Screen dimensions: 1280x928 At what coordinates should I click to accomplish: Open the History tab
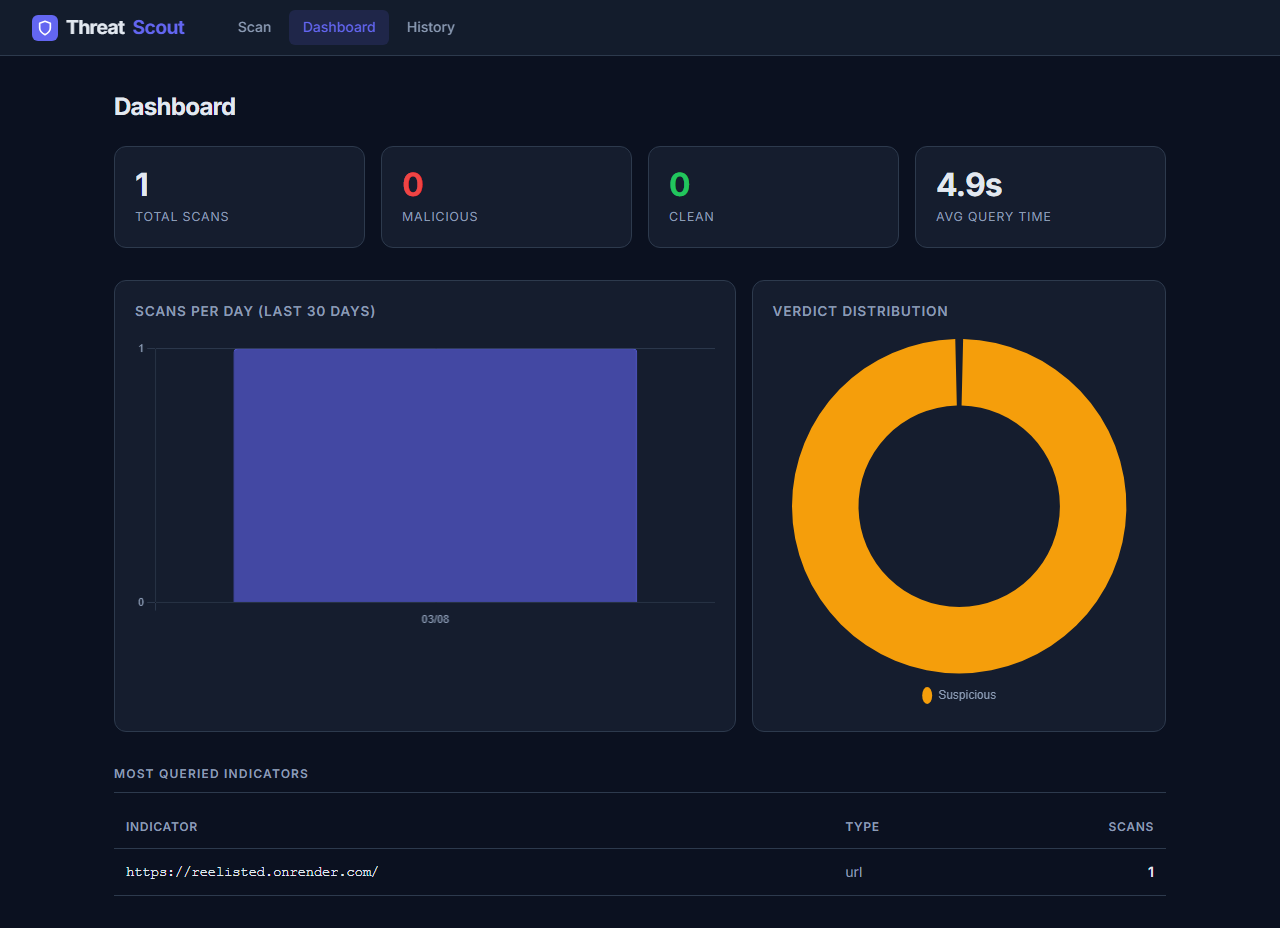pyautogui.click(x=430, y=27)
